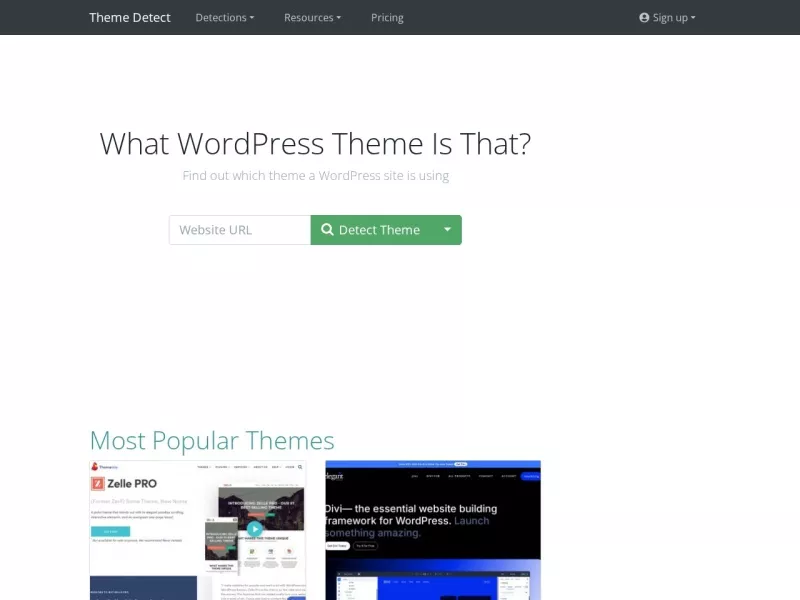Click the Most Popular Themes heading
The image size is (800, 600).
click(212, 440)
